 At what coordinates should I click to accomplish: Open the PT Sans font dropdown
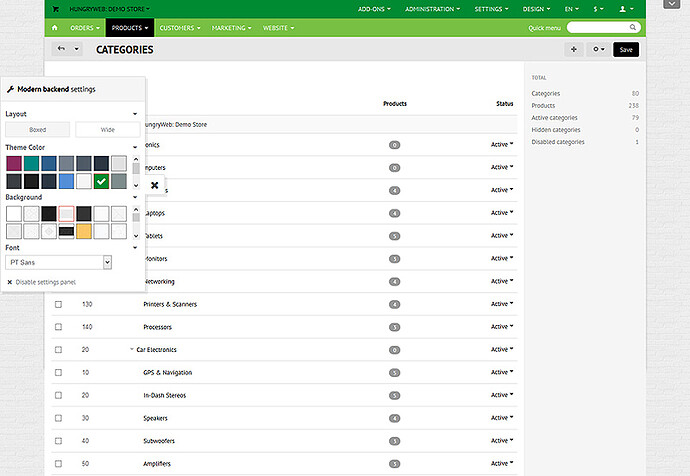pos(59,263)
